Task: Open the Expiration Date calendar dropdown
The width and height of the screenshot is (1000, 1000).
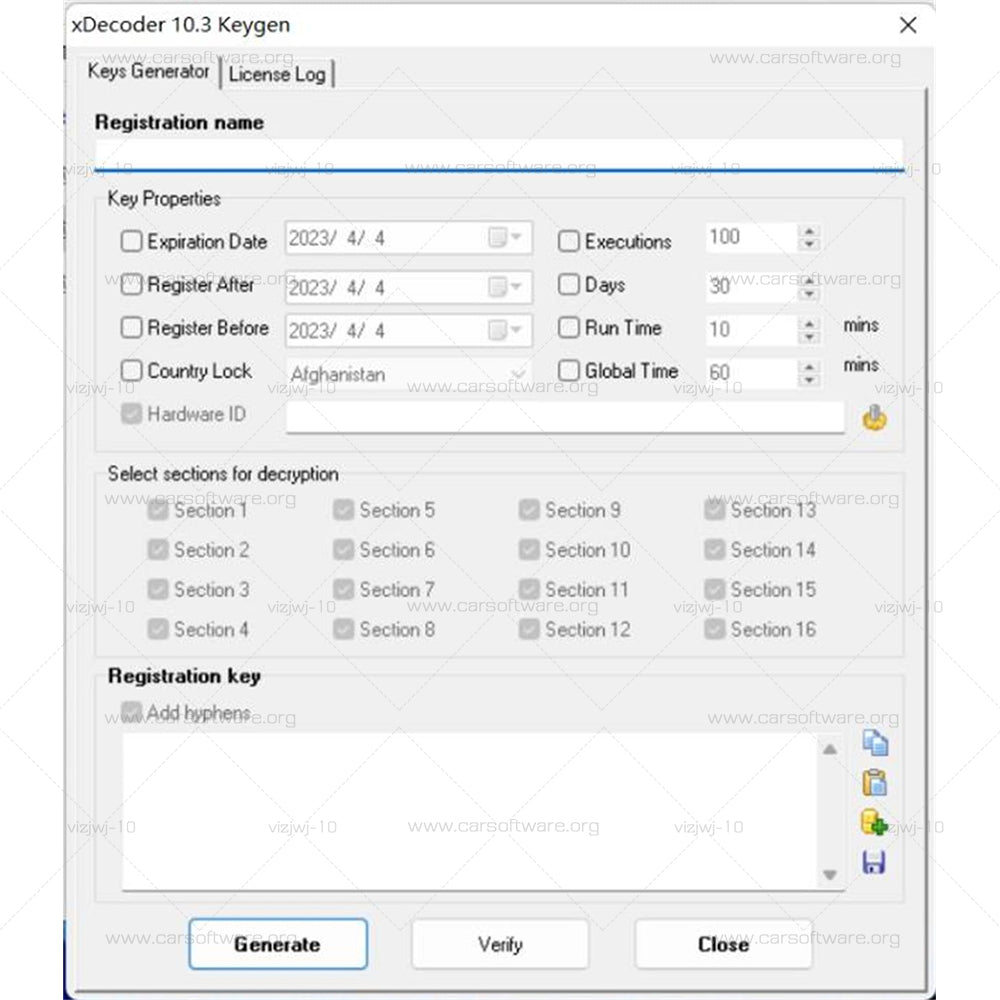Action: pos(505,237)
